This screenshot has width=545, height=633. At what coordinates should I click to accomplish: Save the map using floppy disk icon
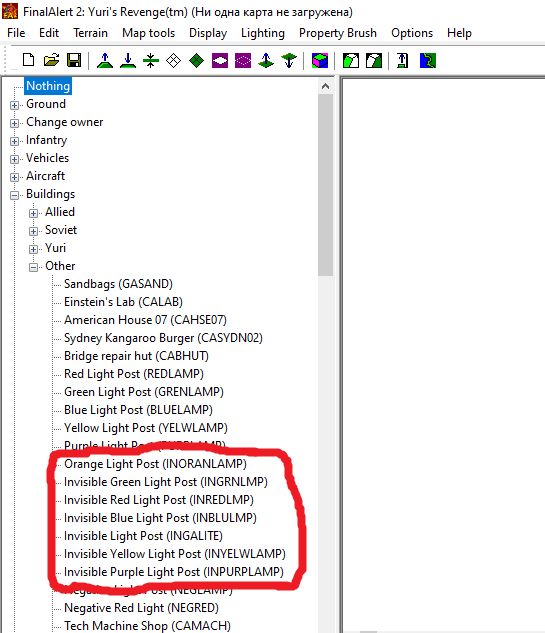point(74,61)
